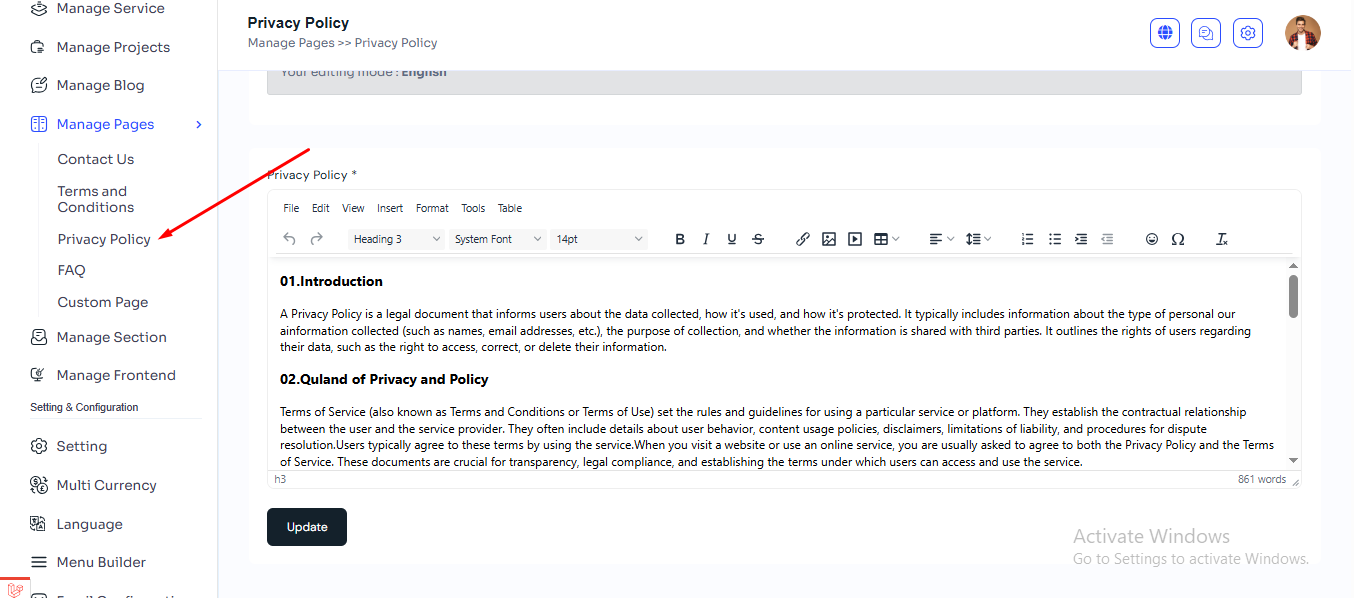Open the Insert menu in editor
The image size is (1354, 598).
[390, 208]
